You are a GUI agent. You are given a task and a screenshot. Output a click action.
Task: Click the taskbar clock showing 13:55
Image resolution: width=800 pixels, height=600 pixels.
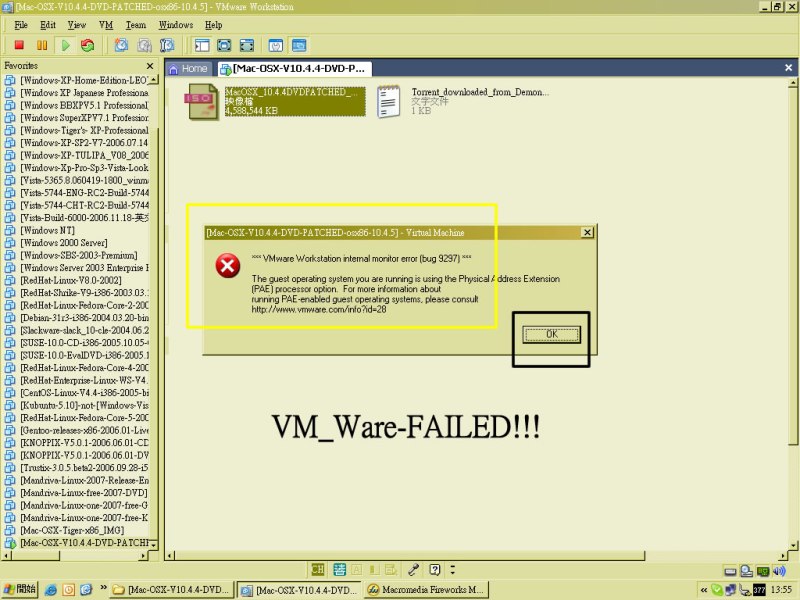coord(781,590)
